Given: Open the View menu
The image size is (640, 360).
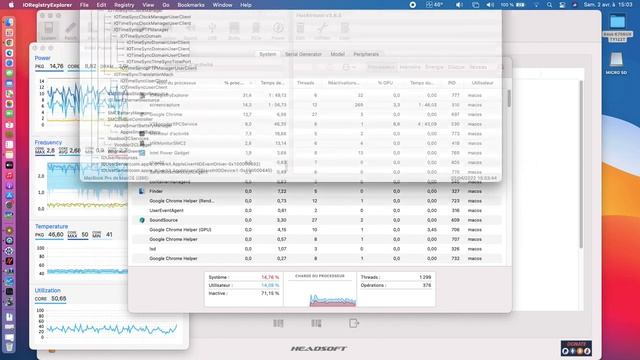Looking at the screenshot, I should tap(148, 5).
